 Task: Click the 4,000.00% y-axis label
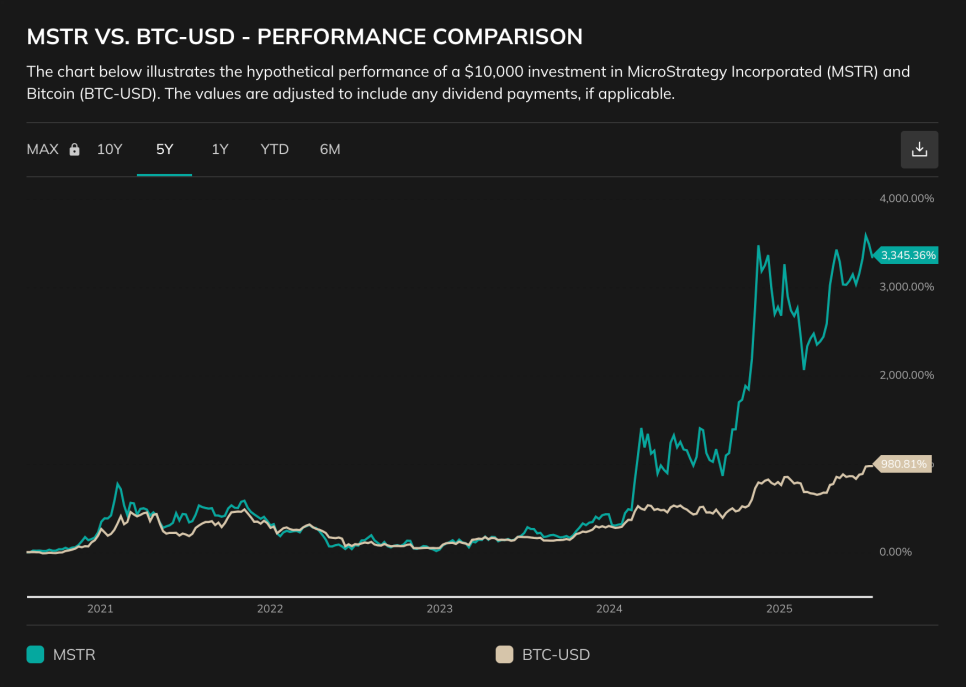point(907,198)
